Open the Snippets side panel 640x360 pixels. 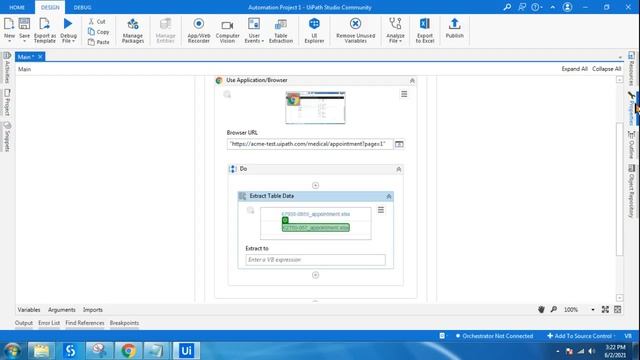coord(7,137)
